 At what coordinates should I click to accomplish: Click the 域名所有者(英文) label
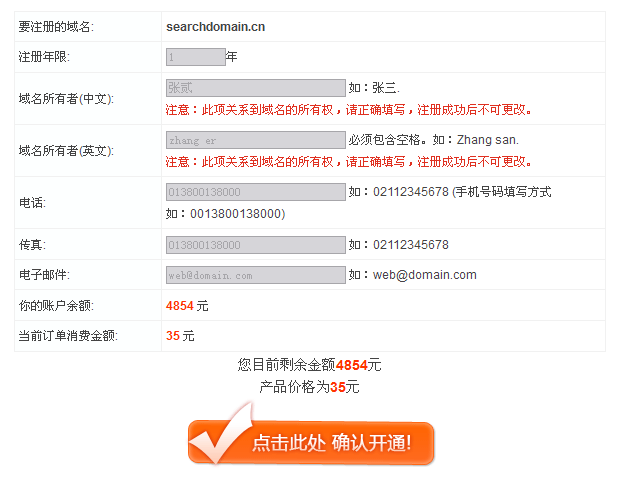click(x=66, y=151)
